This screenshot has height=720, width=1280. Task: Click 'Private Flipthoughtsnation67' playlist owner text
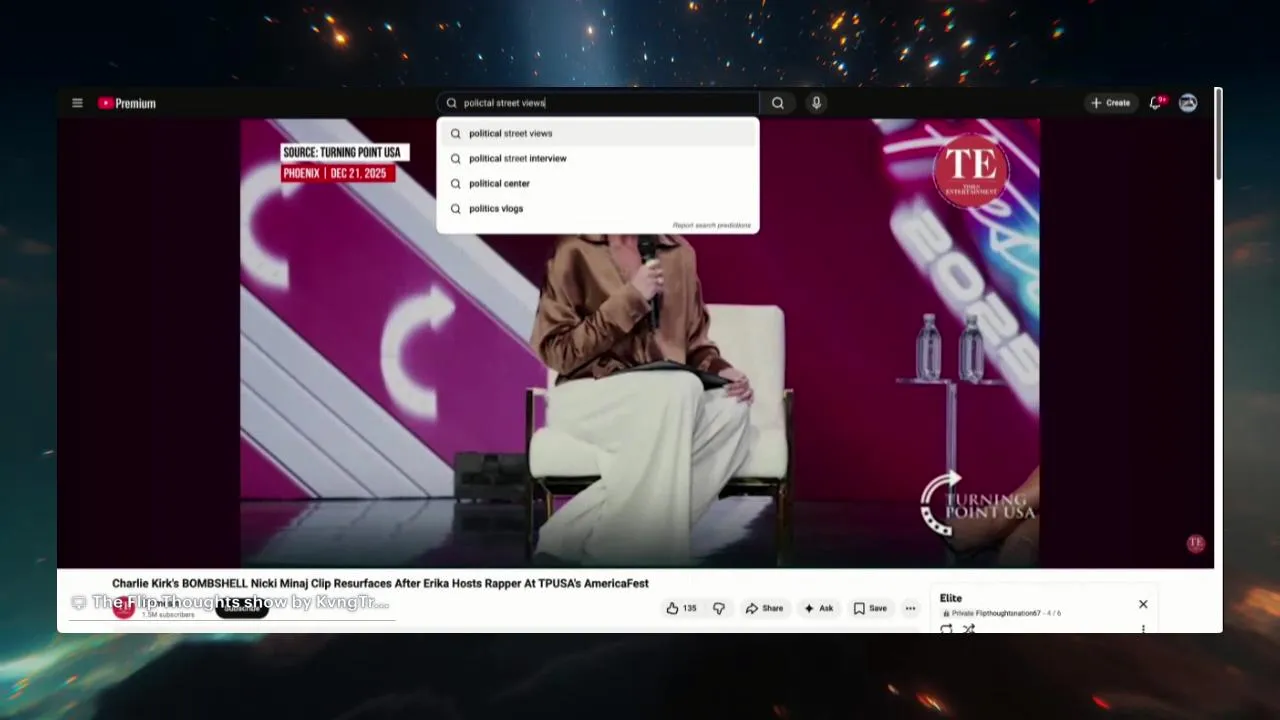[996, 613]
